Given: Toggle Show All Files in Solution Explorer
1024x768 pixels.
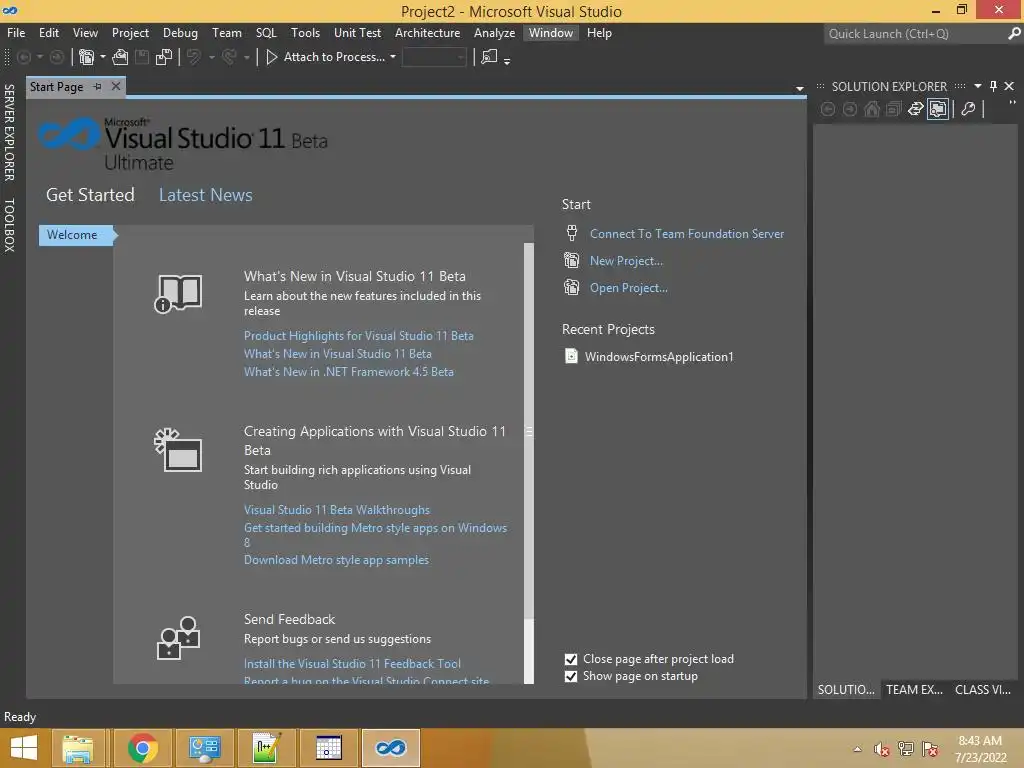Looking at the screenshot, I should click(x=938, y=109).
